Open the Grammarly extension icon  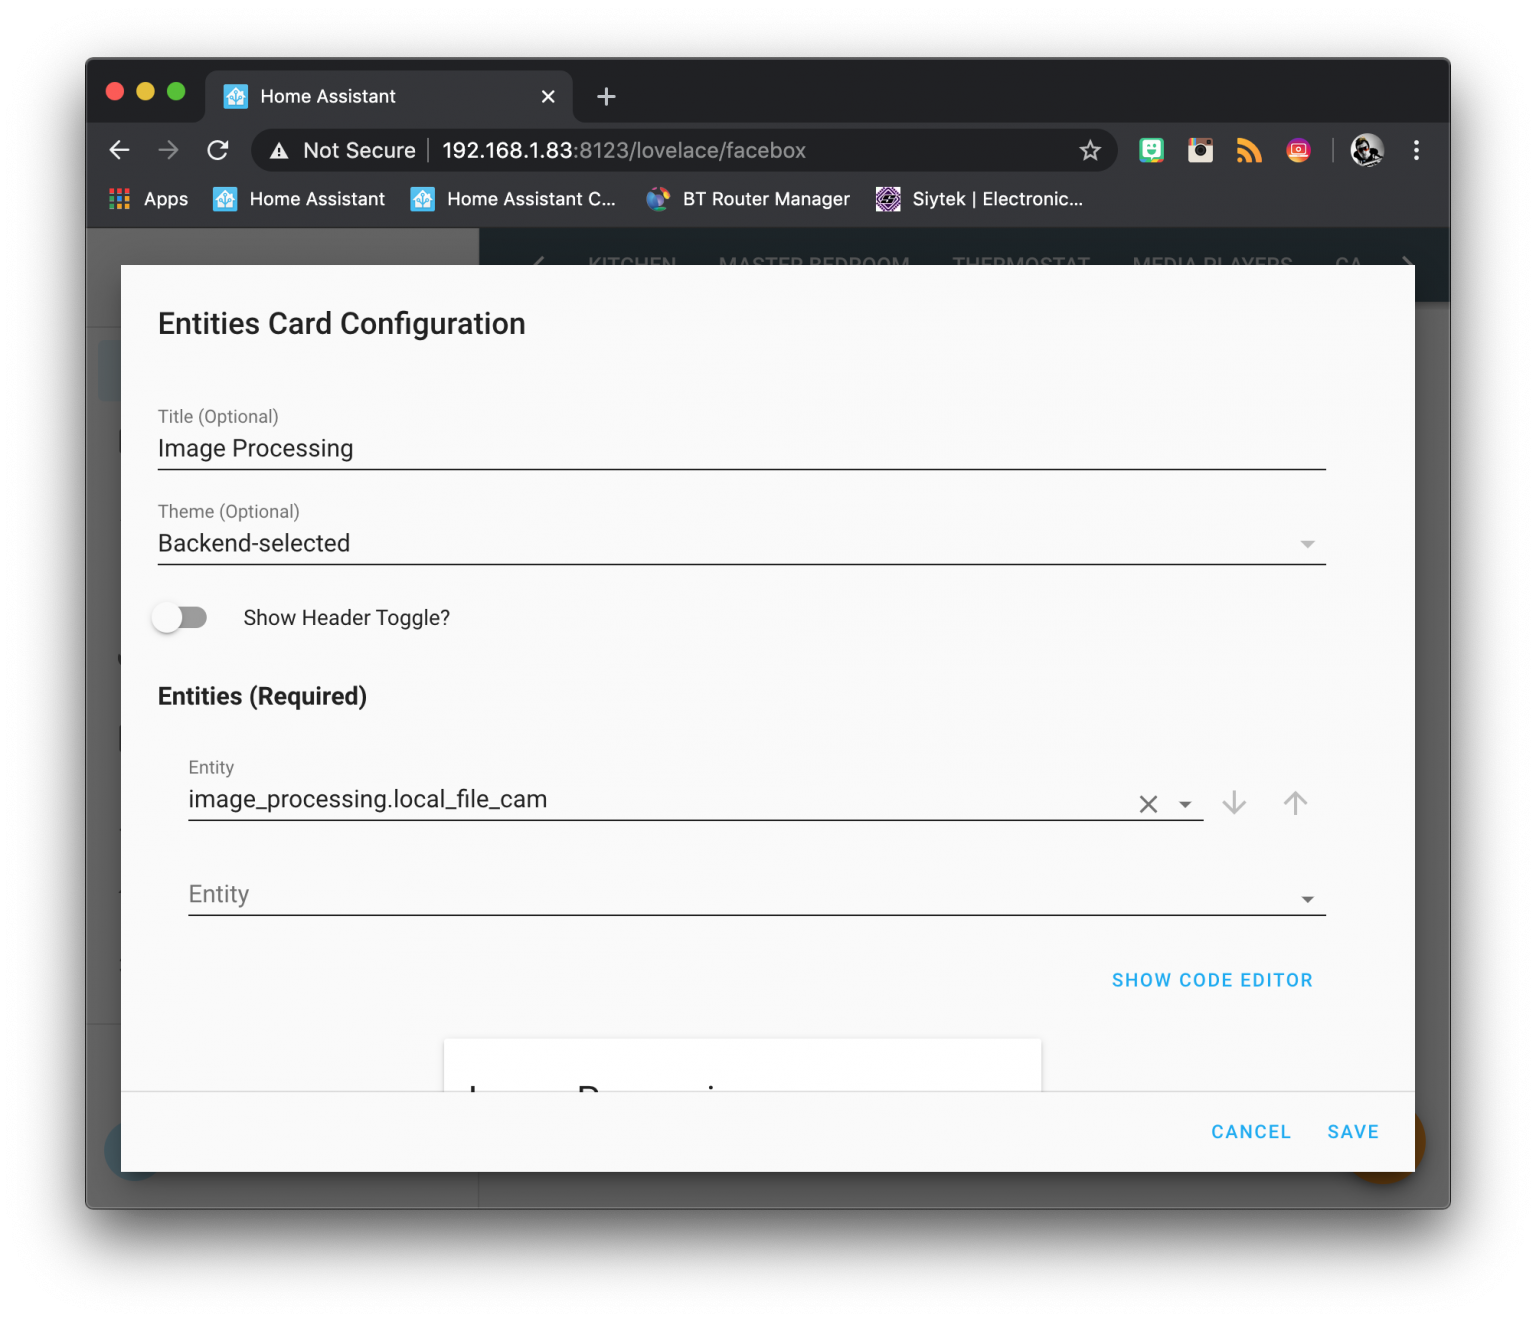(x=1150, y=150)
